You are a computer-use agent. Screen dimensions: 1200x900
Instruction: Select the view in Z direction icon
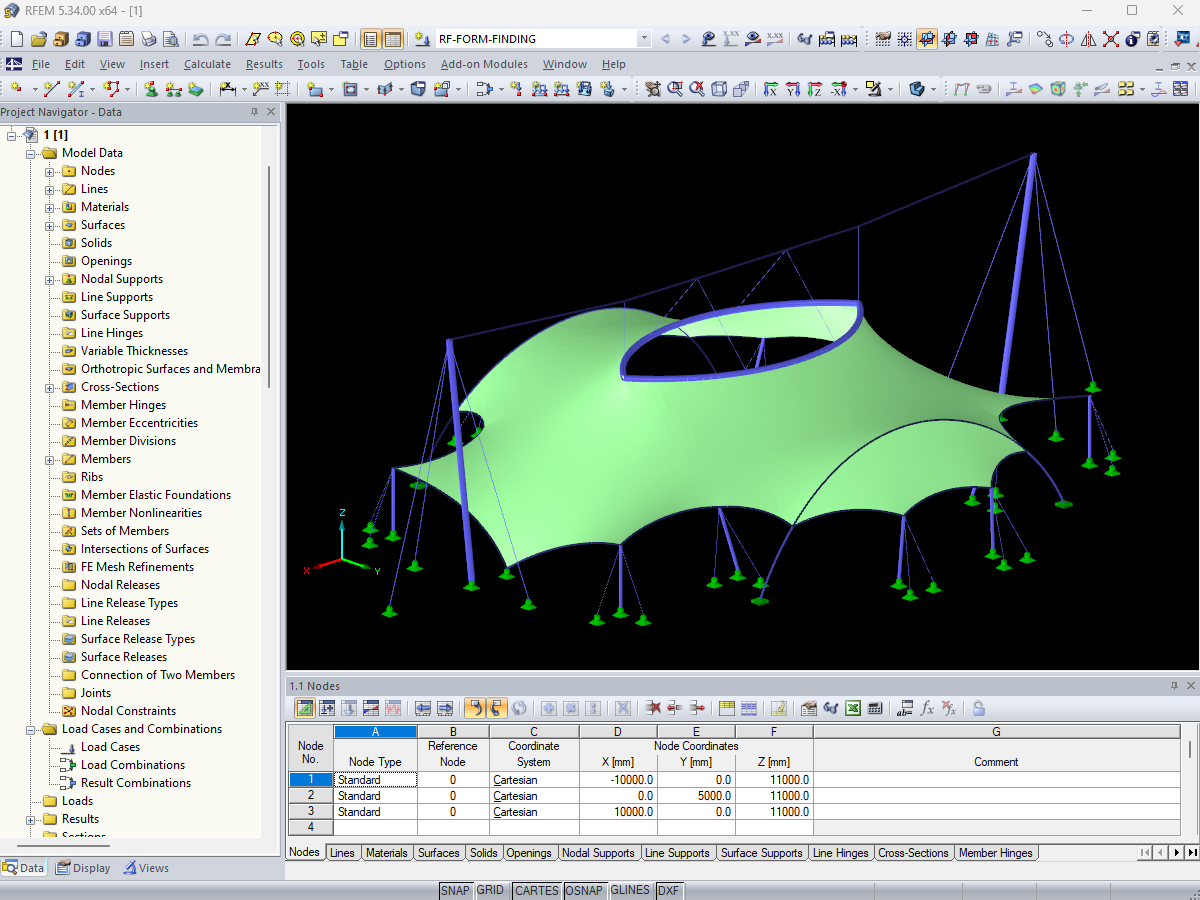tap(814, 89)
